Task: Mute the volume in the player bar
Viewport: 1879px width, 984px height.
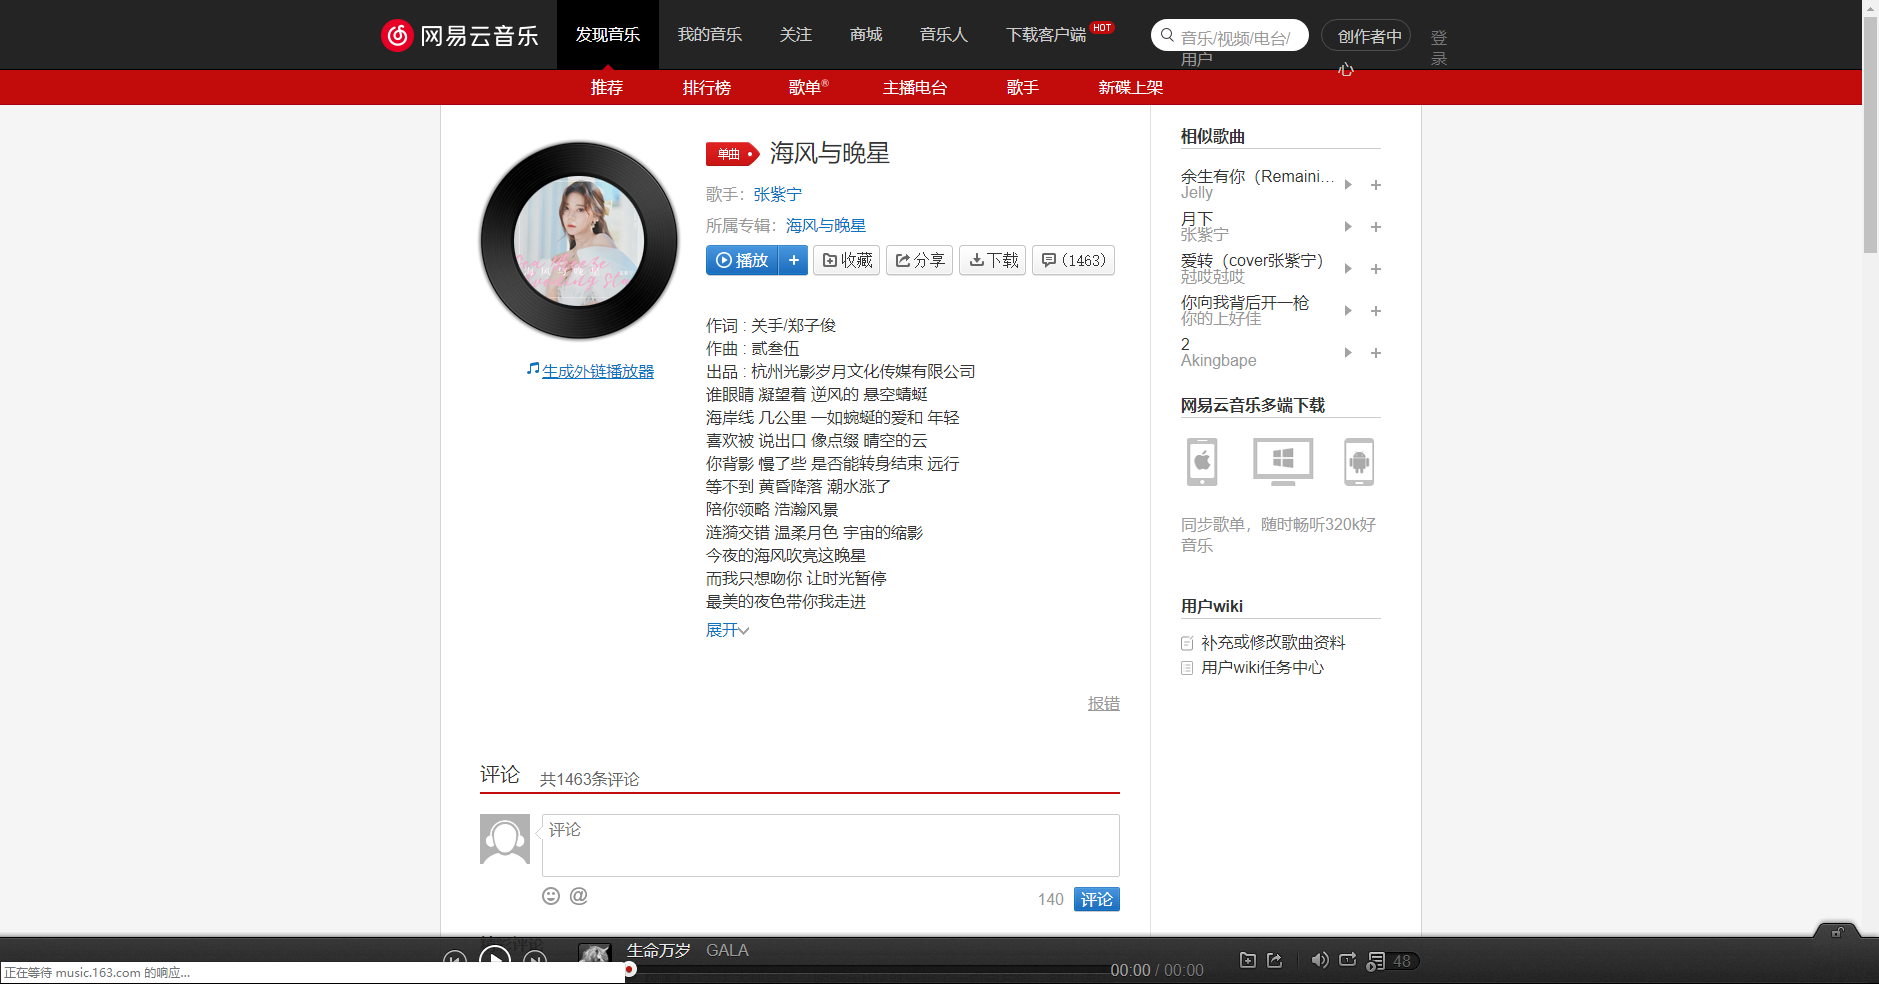Action: (1319, 960)
